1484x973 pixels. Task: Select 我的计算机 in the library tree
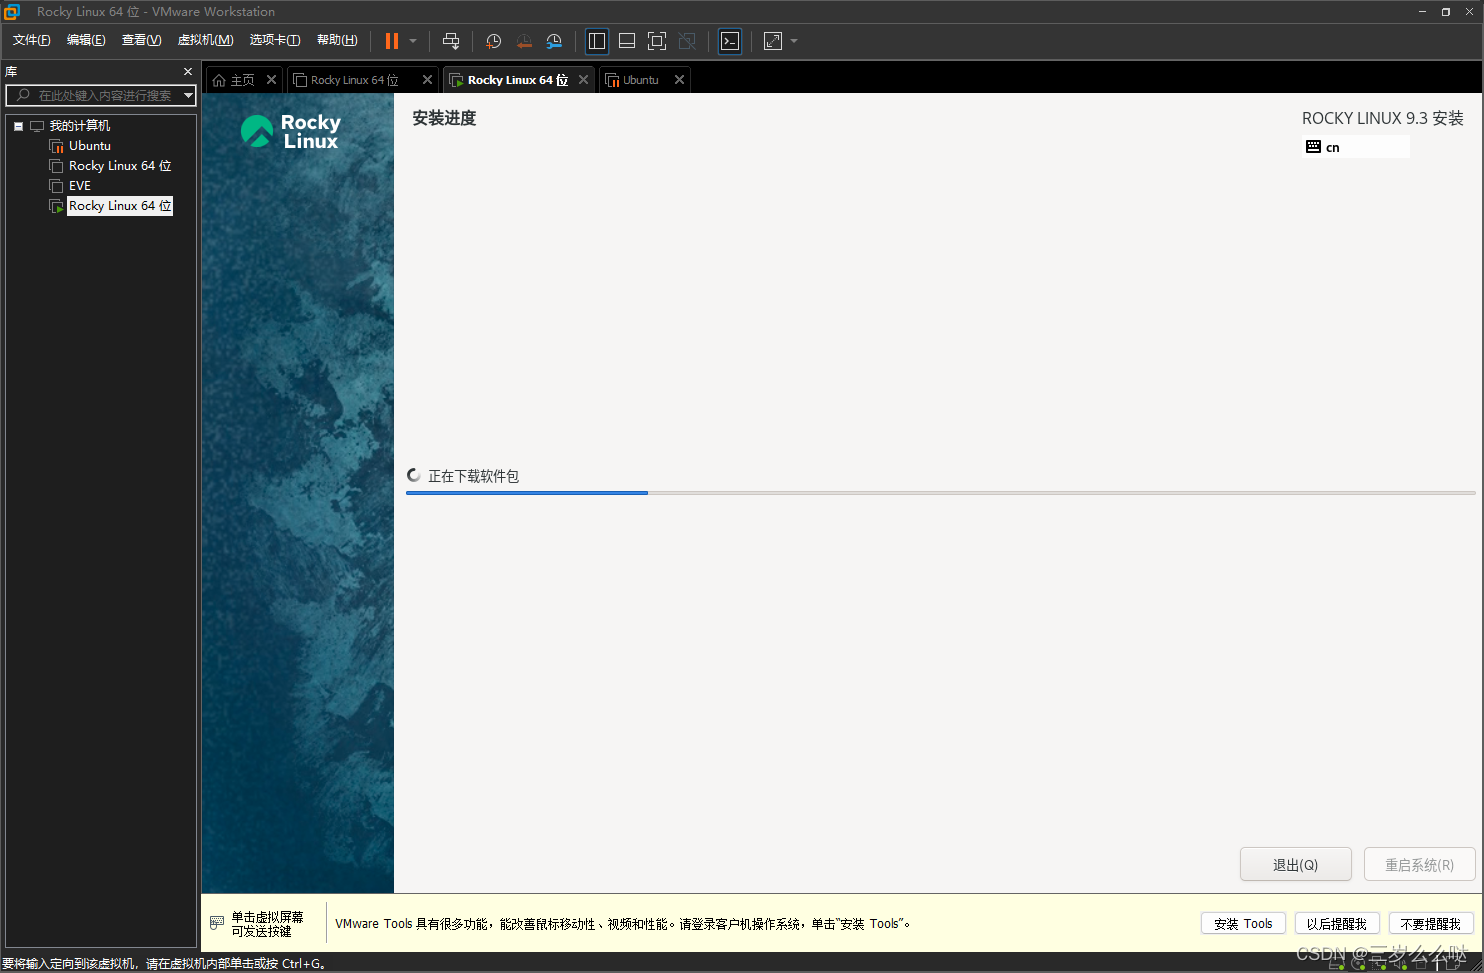[x=79, y=126]
